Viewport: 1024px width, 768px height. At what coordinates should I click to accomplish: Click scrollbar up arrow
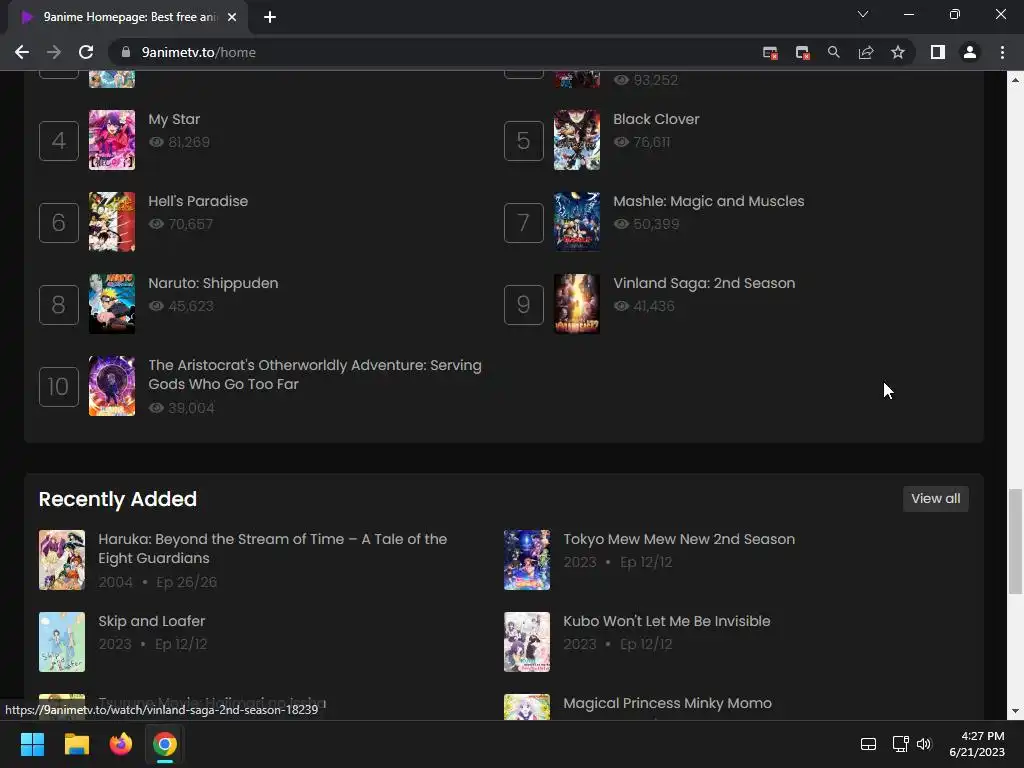(1016, 80)
